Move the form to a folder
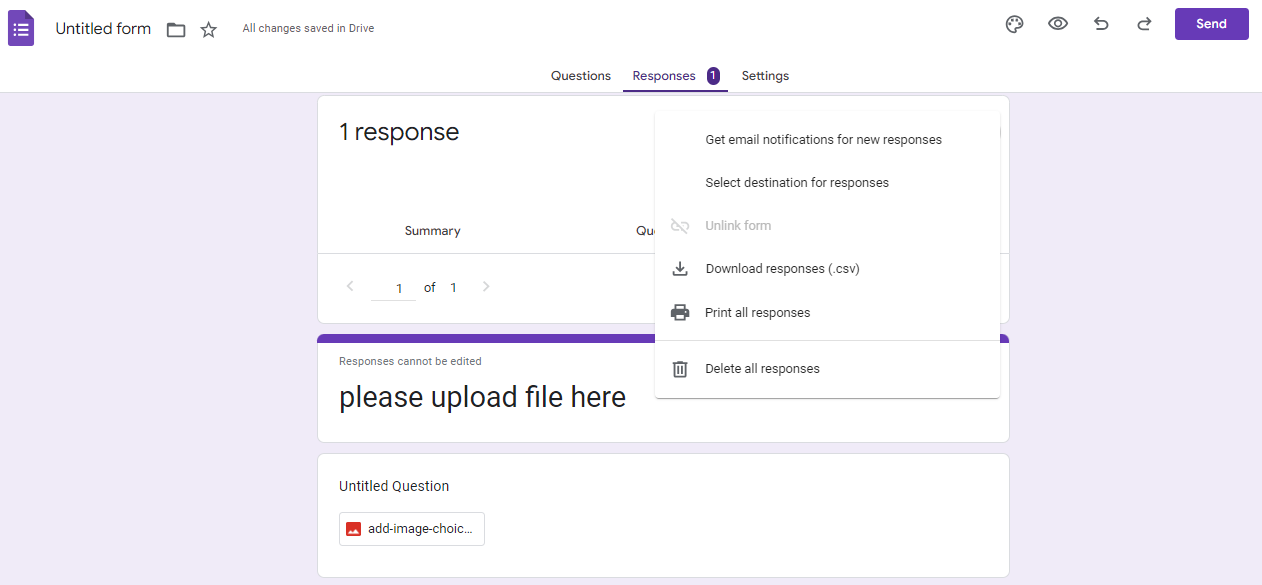 coord(176,29)
